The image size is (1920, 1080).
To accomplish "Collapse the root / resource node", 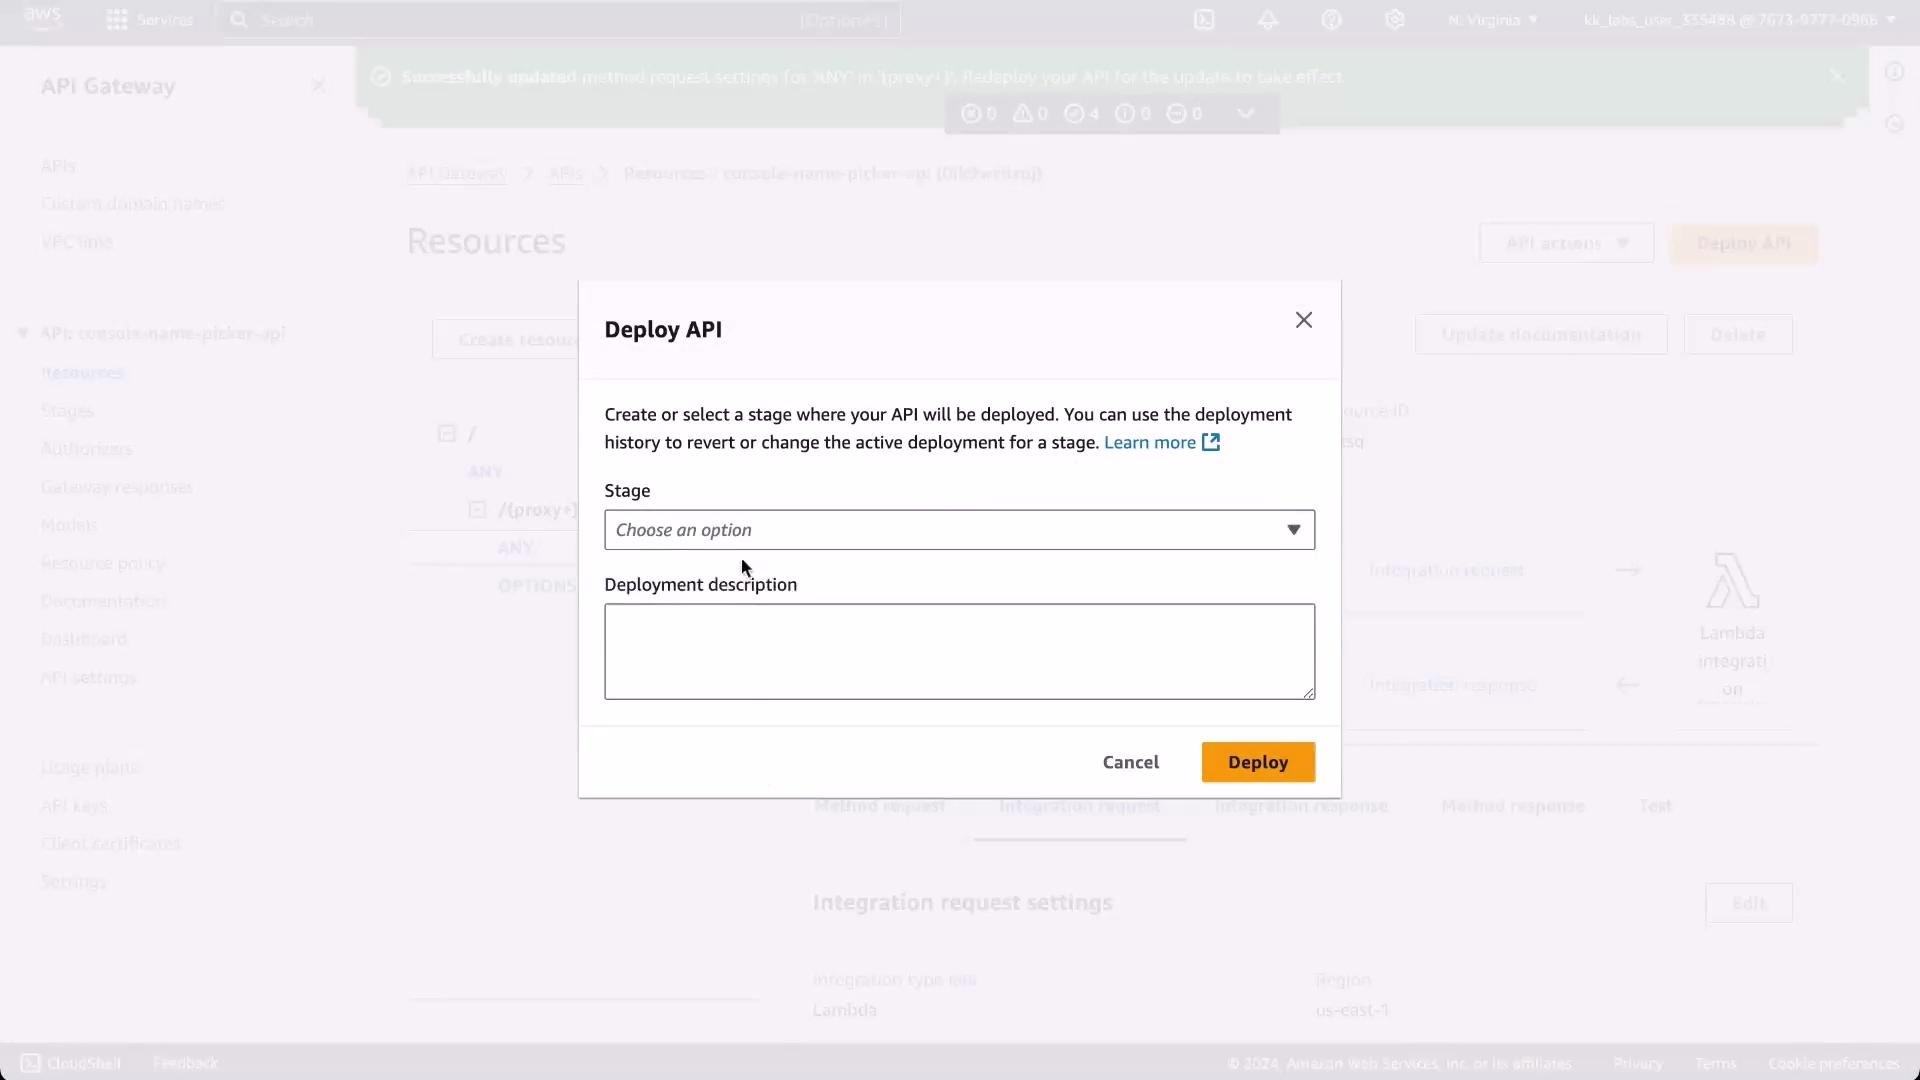I will click(x=447, y=433).
